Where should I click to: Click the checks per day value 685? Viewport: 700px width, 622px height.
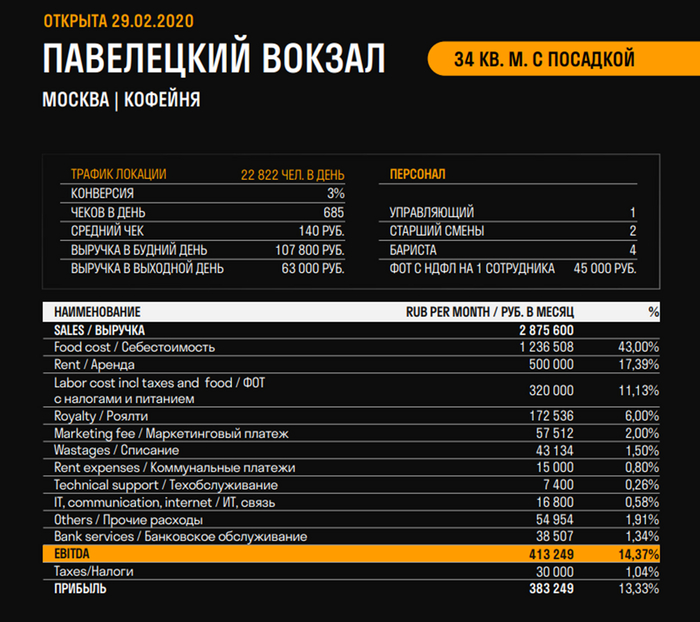333,212
